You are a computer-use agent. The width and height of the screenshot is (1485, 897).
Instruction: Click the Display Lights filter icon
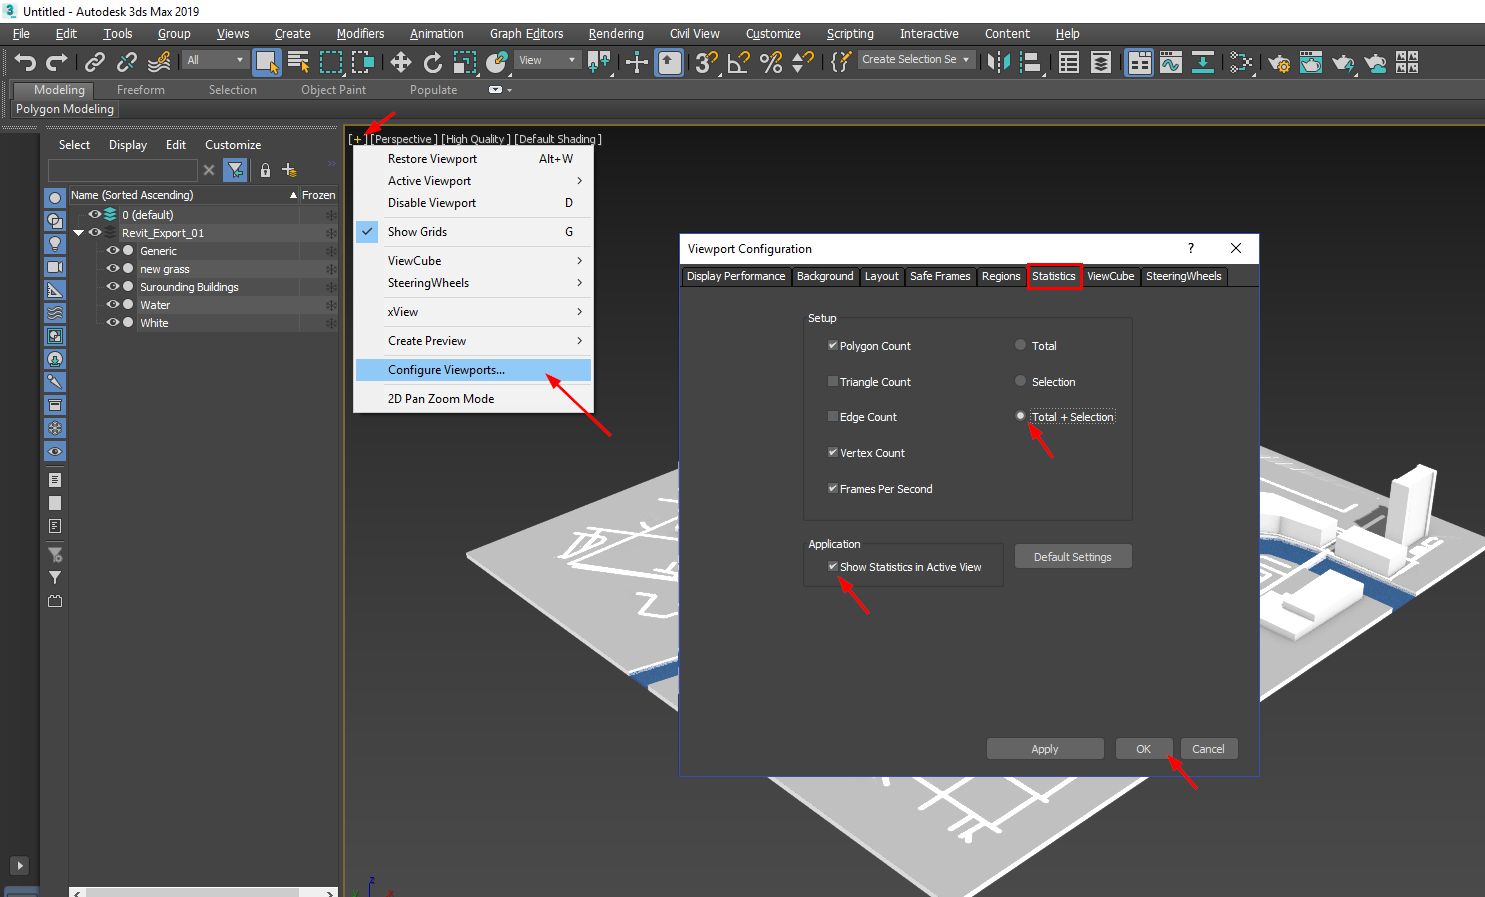click(55, 244)
